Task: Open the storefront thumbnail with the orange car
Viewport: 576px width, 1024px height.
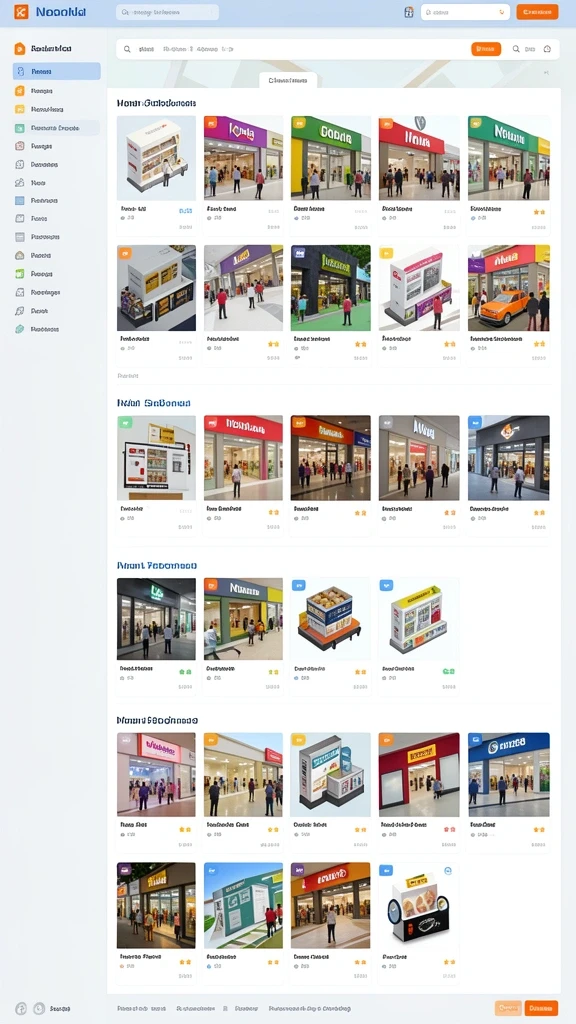Action: pos(509,288)
